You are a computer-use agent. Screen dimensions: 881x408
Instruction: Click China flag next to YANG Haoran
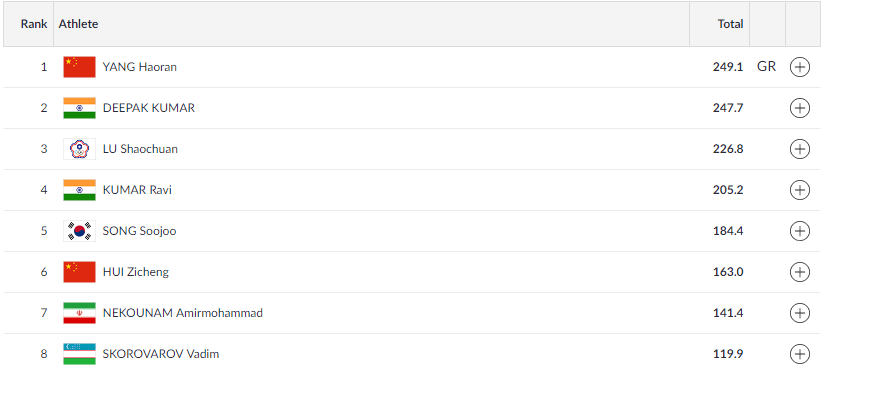(79, 67)
